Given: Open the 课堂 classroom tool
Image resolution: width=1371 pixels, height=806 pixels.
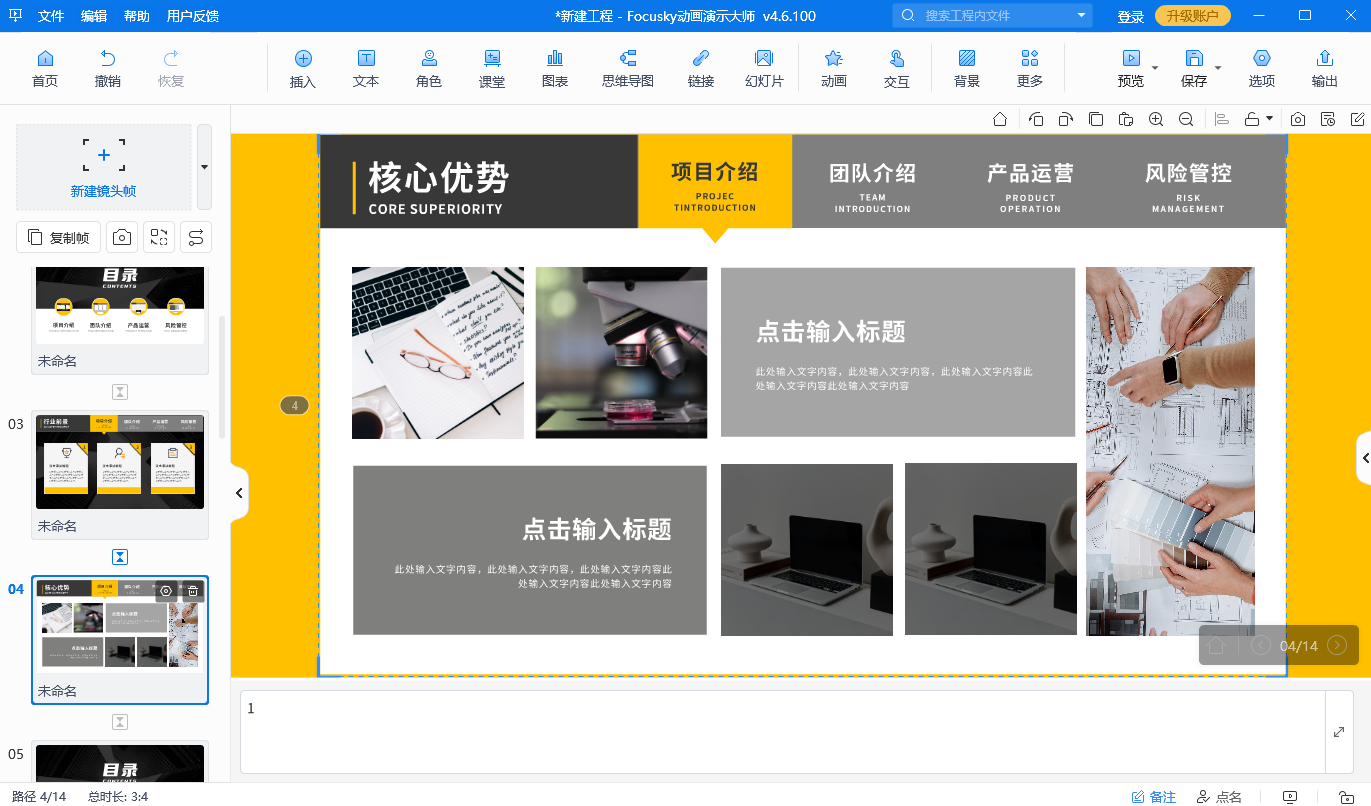Looking at the screenshot, I should click(x=492, y=68).
